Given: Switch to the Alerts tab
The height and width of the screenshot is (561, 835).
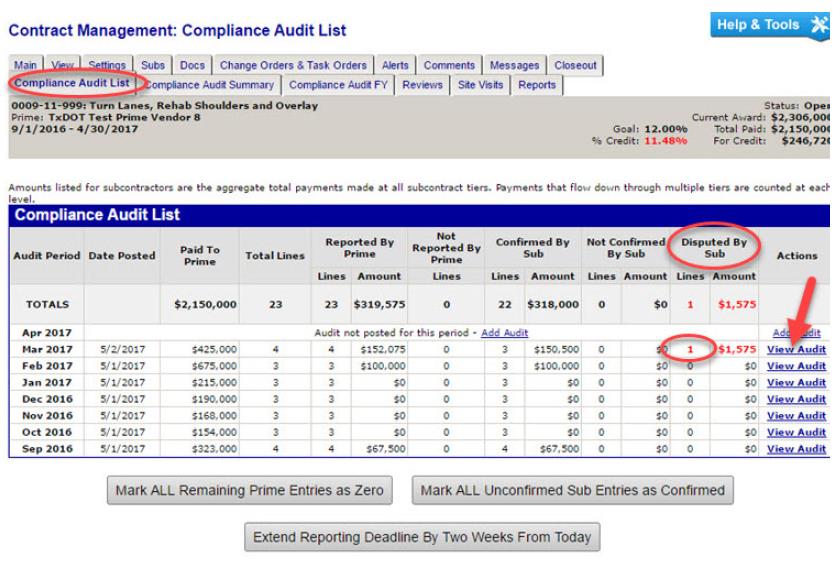Looking at the screenshot, I should tap(395, 66).
